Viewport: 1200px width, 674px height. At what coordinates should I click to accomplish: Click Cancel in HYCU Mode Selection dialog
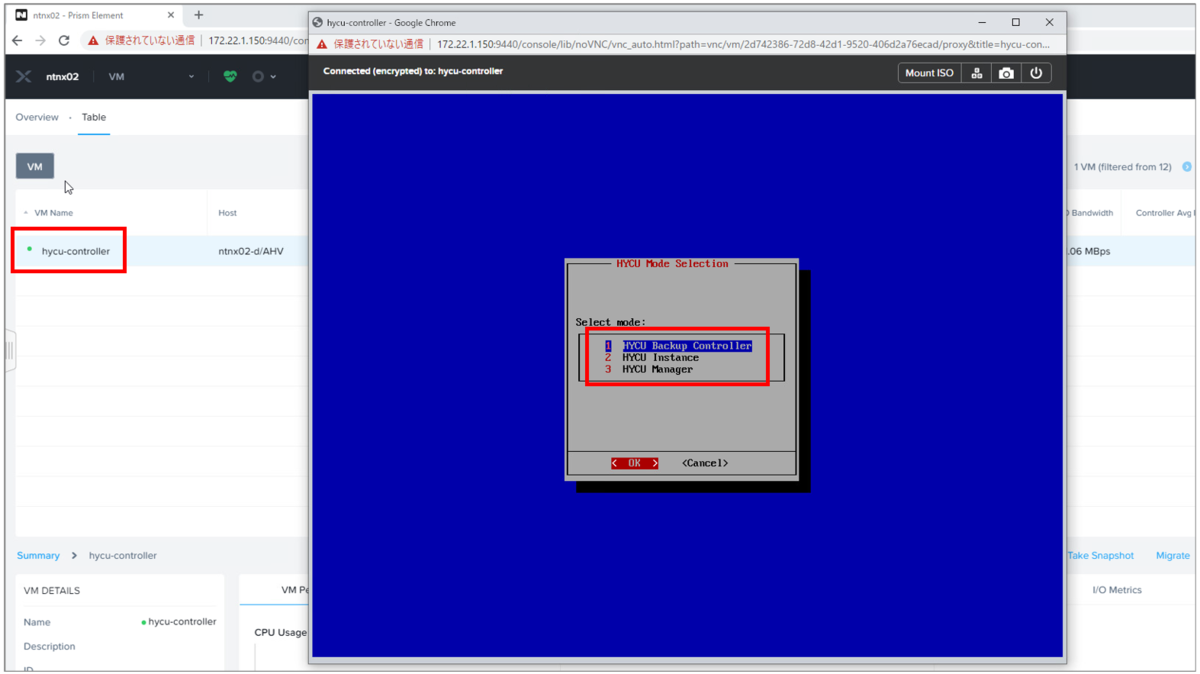coord(705,463)
